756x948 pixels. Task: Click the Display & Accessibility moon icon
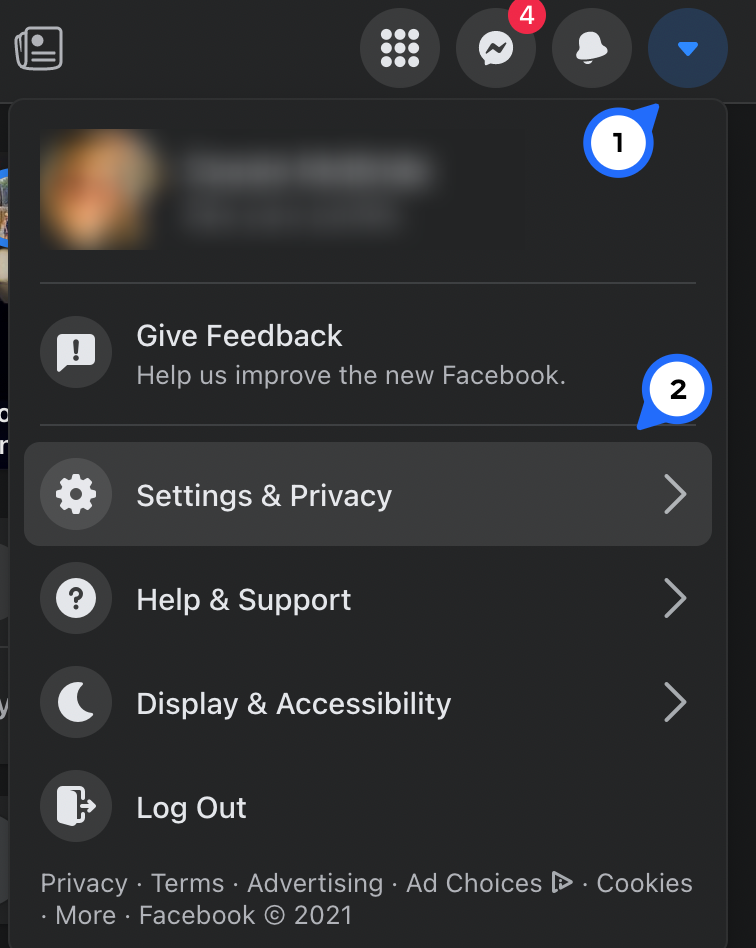[76, 703]
